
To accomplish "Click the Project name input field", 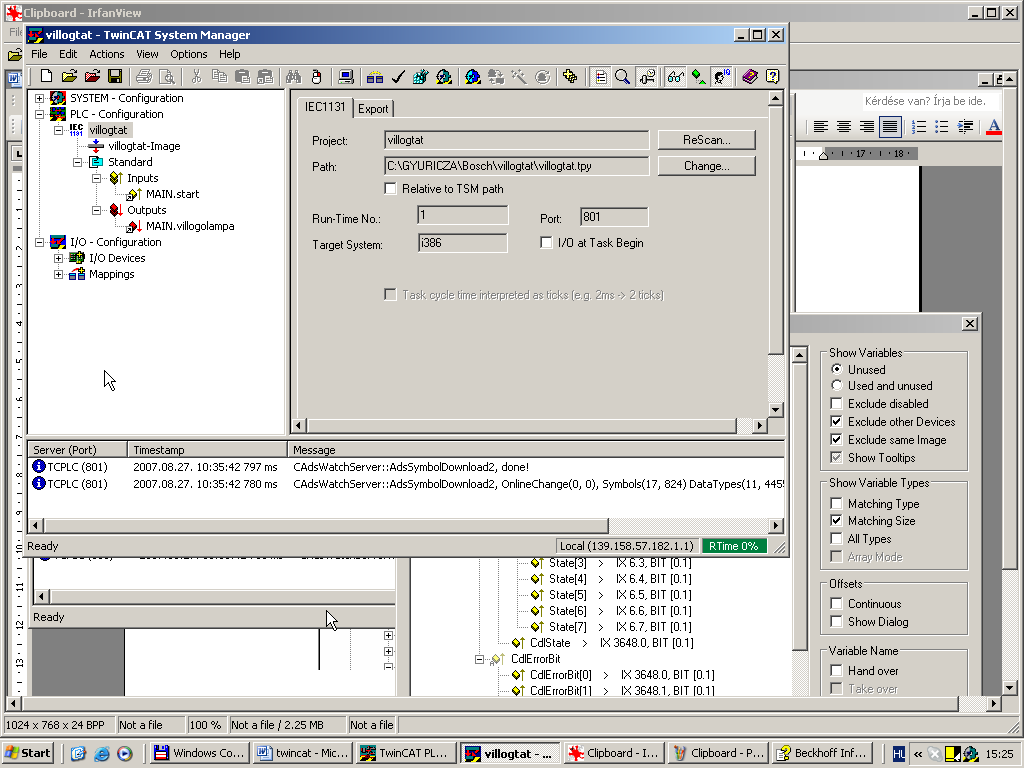I will (x=517, y=140).
